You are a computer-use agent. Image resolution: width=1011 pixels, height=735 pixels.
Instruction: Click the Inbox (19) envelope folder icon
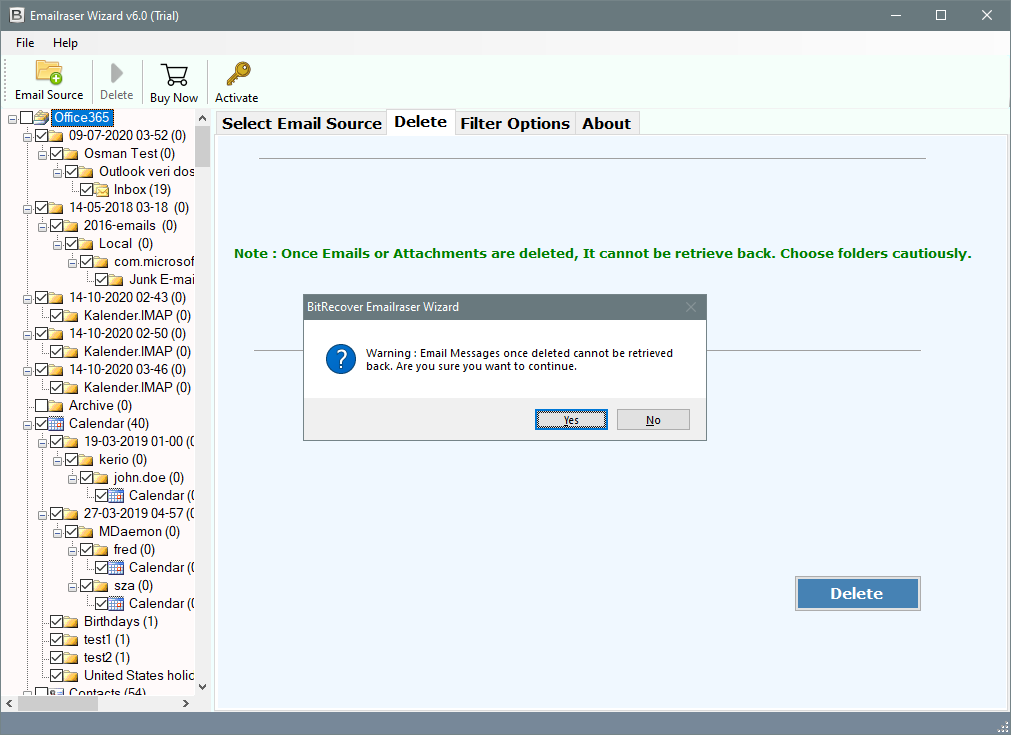[x=102, y=190]
